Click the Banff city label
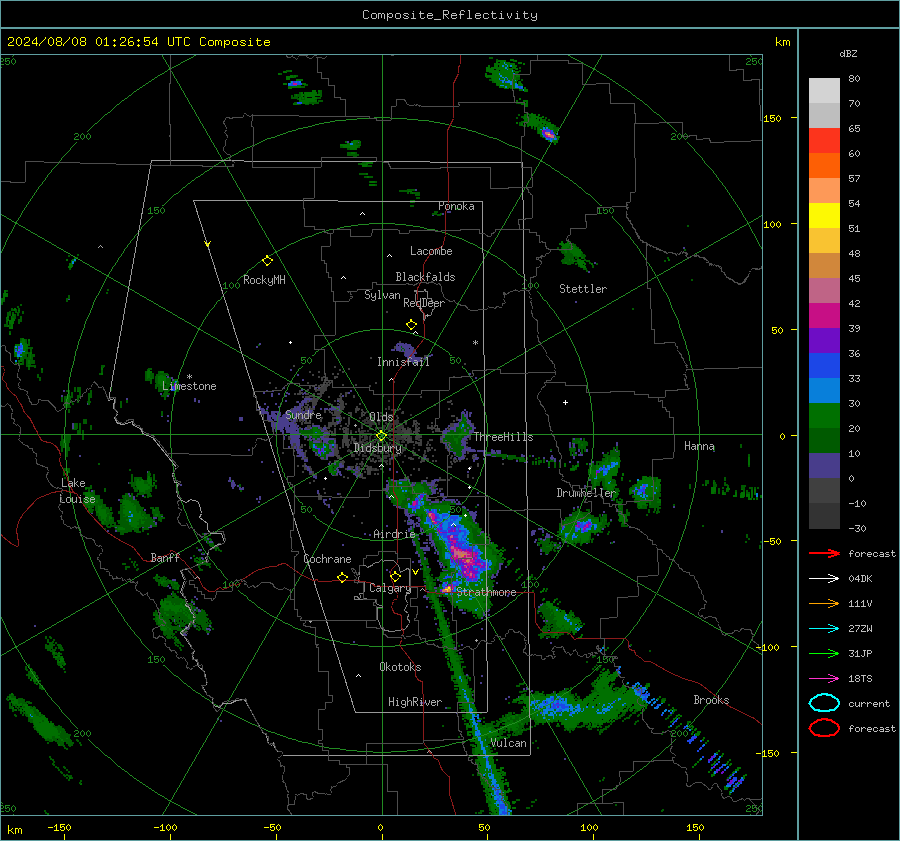Viewport: 900px width, 841px height. (x=165, y=557)
